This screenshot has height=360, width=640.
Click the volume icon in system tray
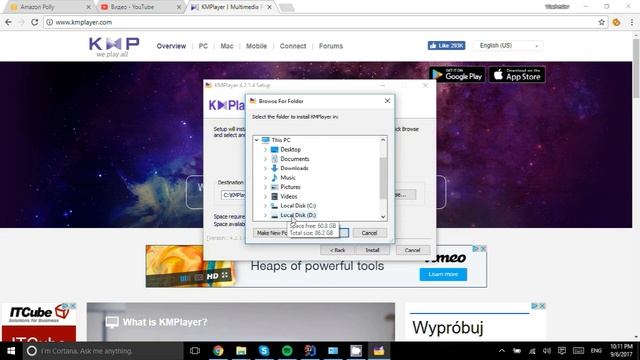547,351
